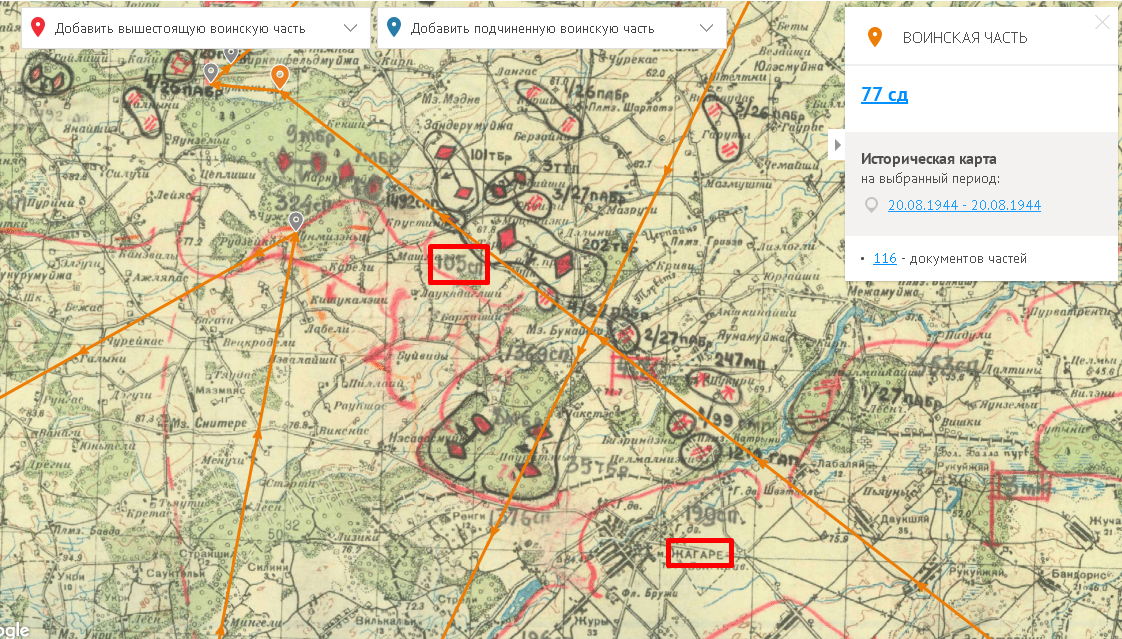The height and width of the screenshot is (639, 1122).
Task: Expand the chevron of the subordinate unit dropdown
Action: click(x=706, y=28)
